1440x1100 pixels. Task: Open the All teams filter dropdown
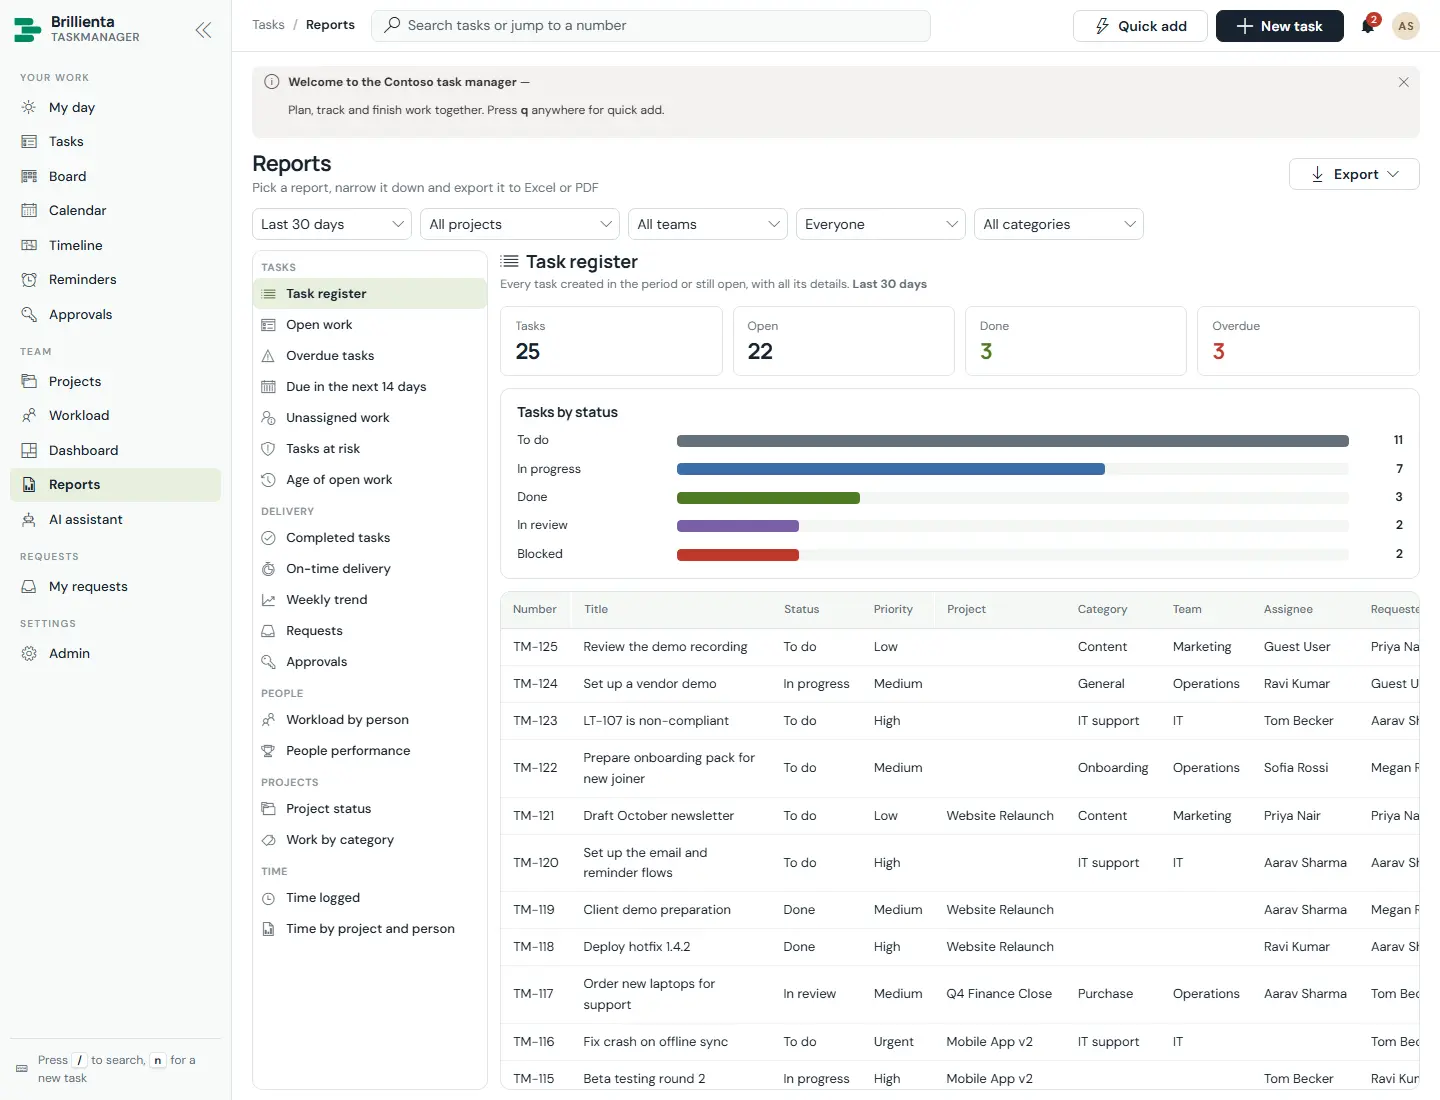tap(708, 224)
